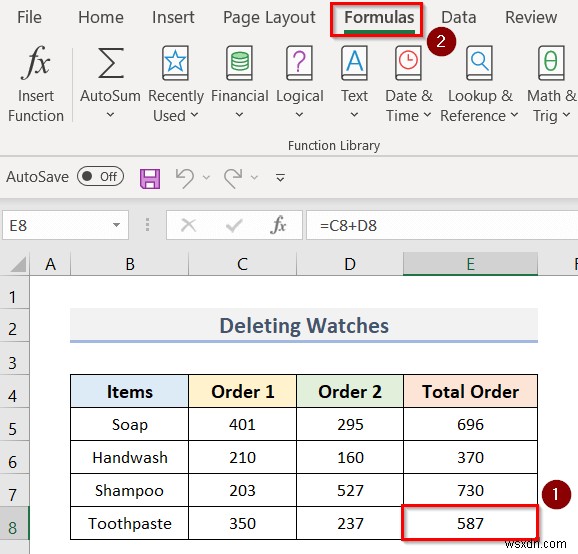The width and height of the screenshot is (578, 554).
Task: Open Recently Used functions star icon
Action: [x=175, y=63]
